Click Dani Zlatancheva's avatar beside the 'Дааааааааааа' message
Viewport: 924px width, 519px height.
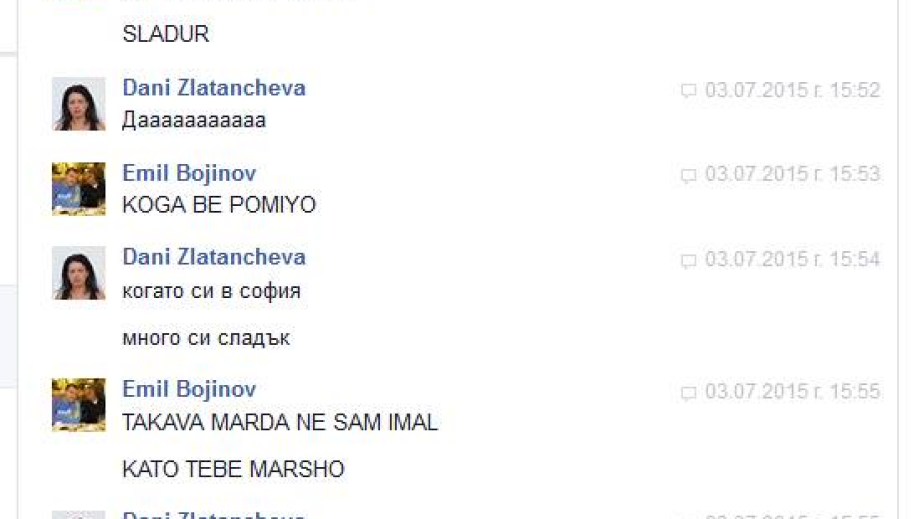[x=79, y=104]
